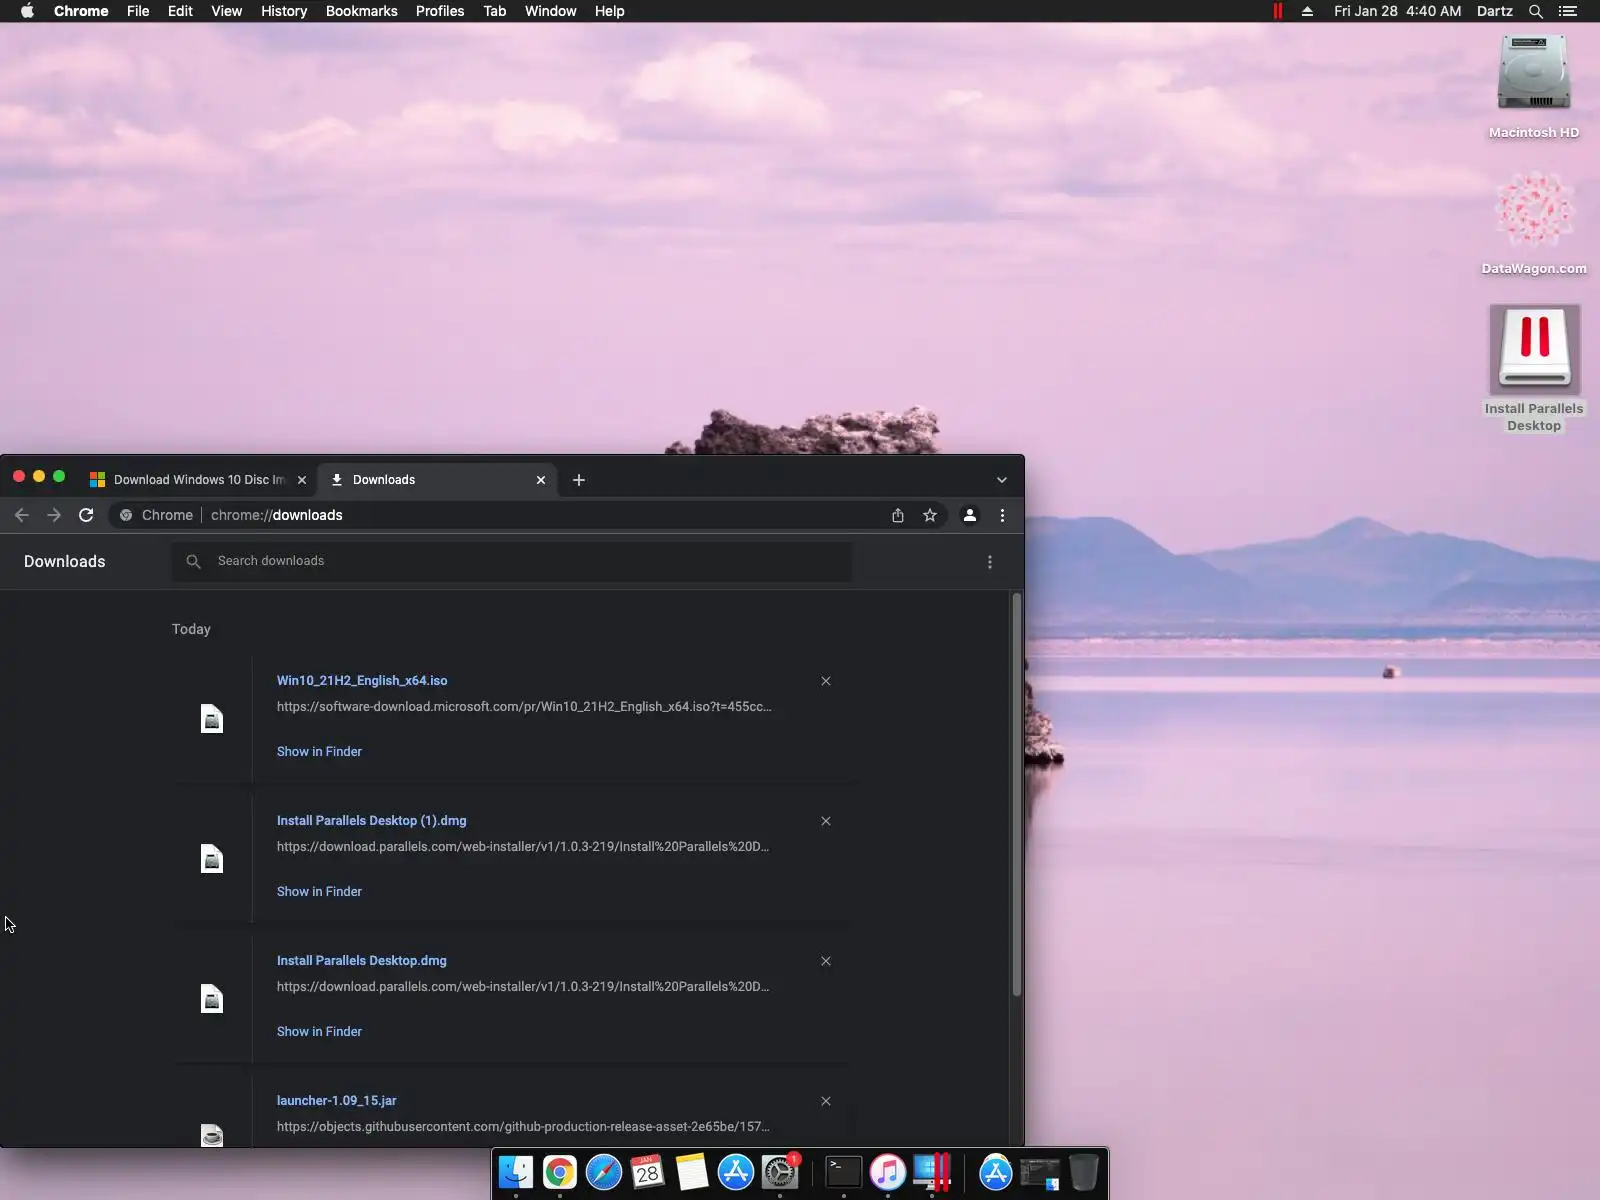Open the launcher-1.09_15.jar download link

[x=336, y=1101]
